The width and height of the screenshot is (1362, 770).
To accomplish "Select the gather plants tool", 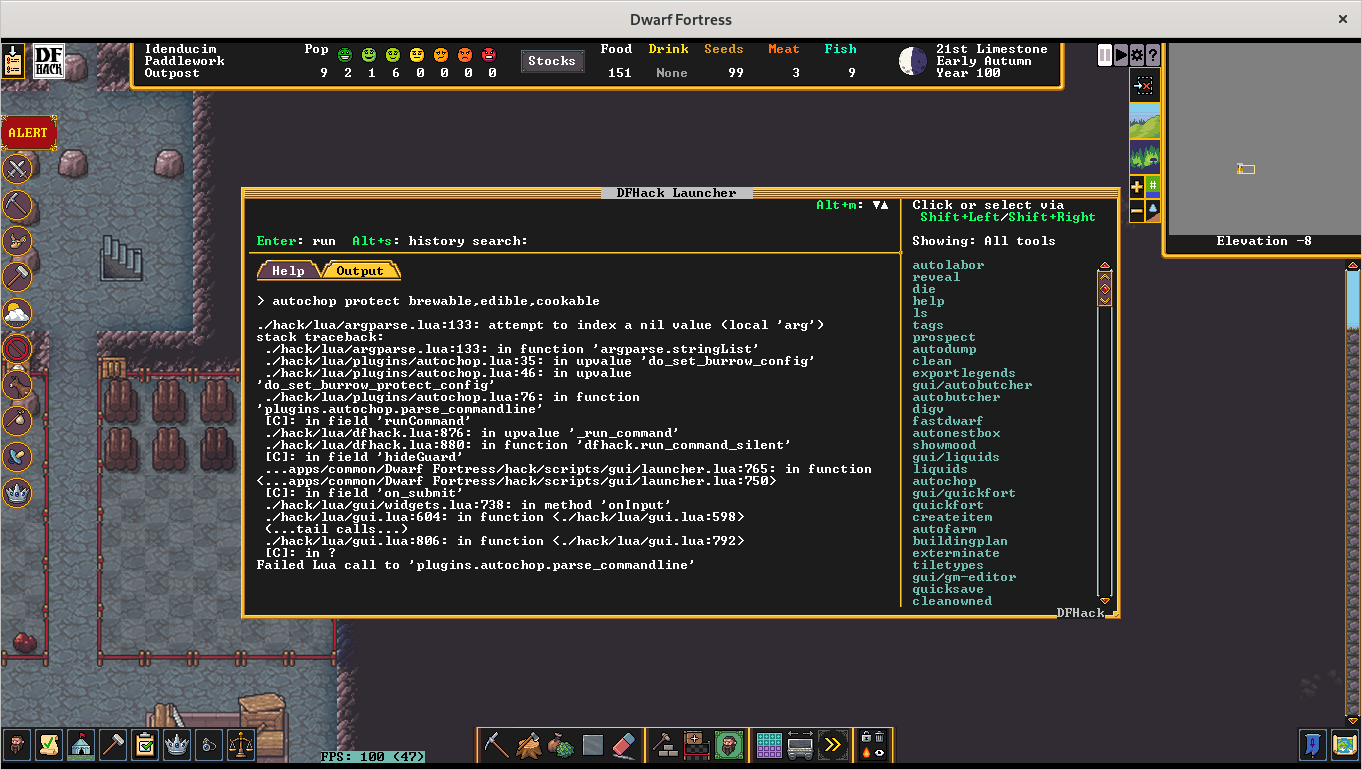I will (561, 745).
